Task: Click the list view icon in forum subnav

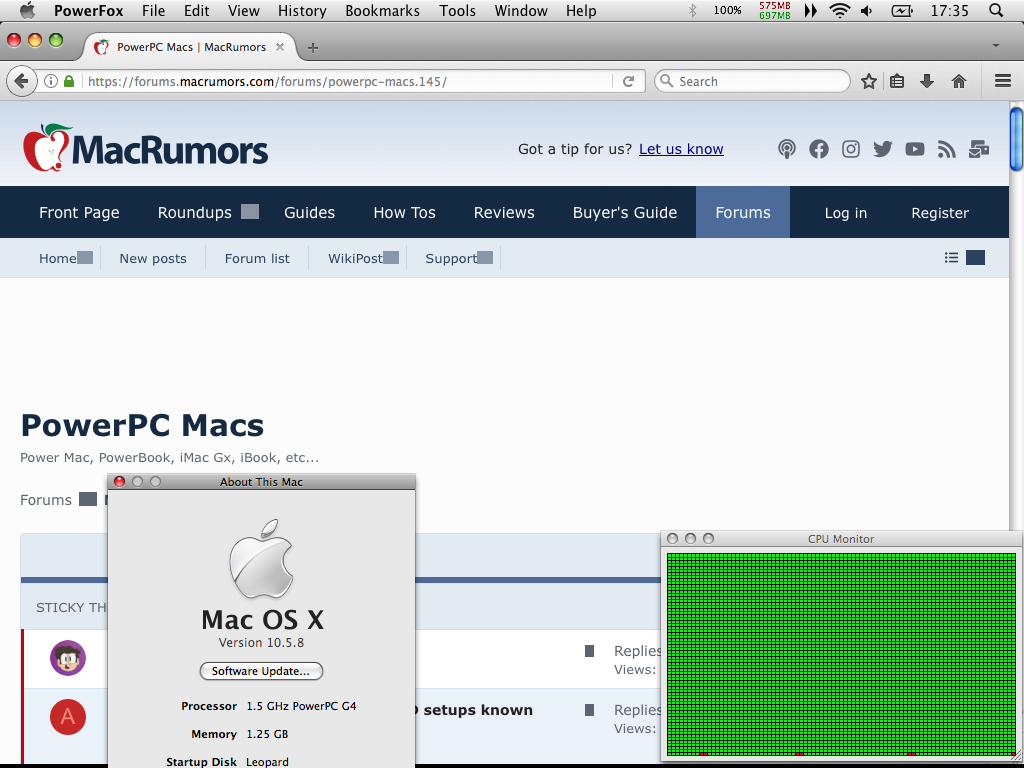Action: [952, 258]
